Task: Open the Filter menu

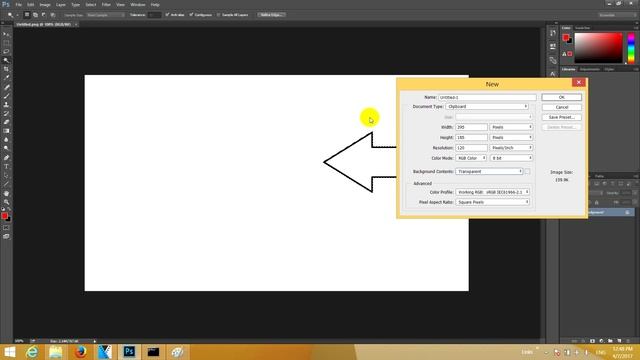Action: [106, 4]
